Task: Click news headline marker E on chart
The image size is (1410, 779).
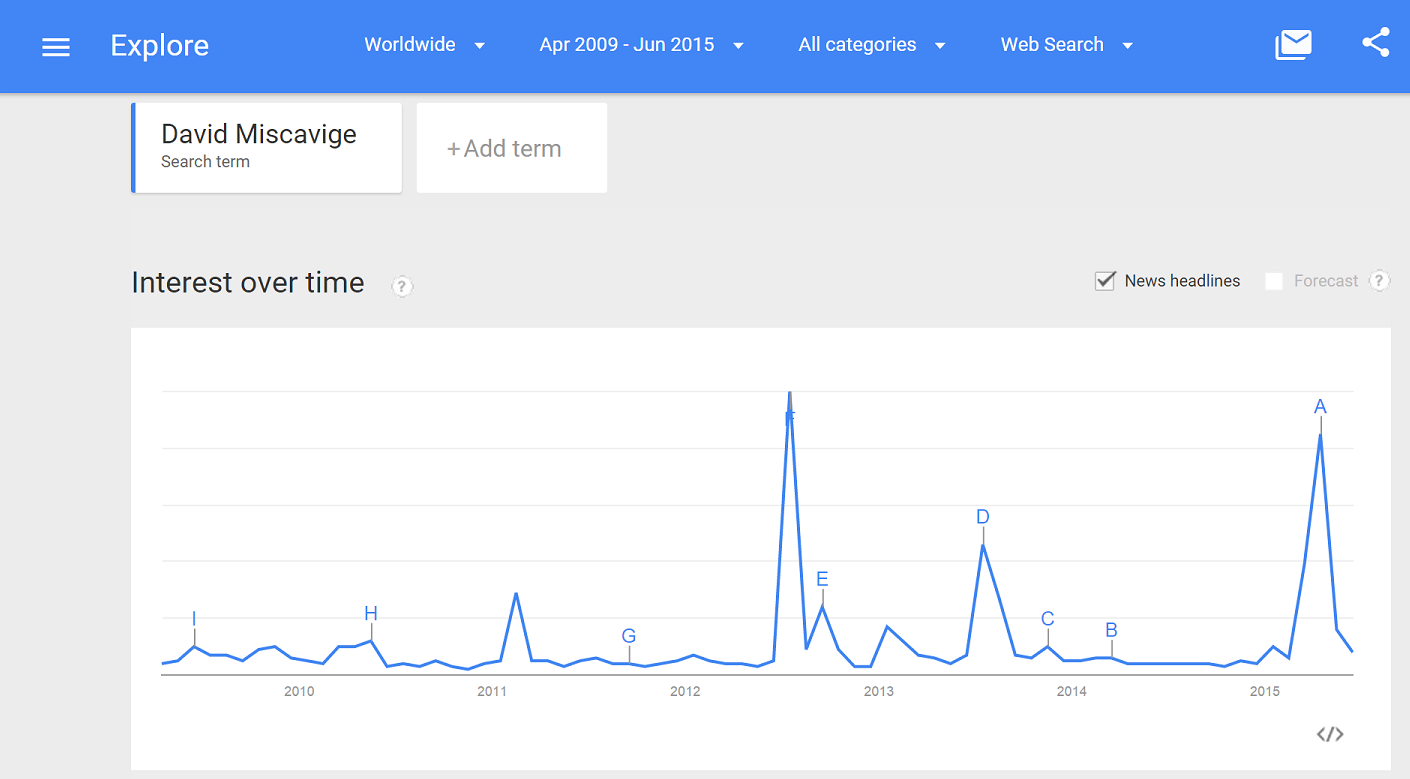Action: coord(822,580)
